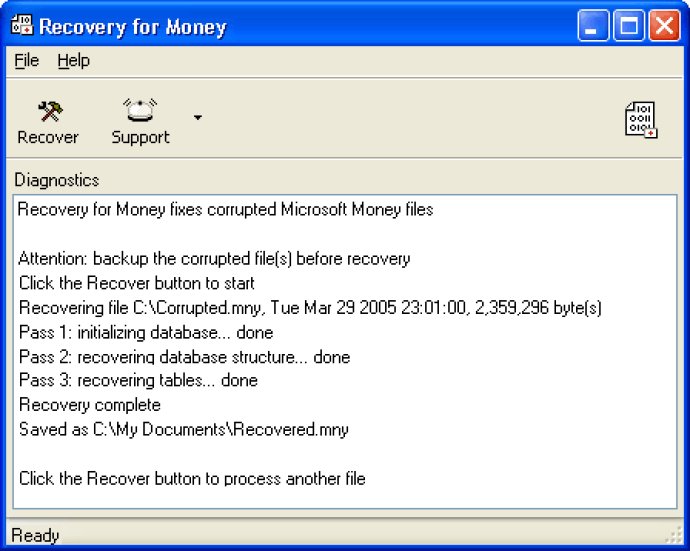Select the 'Recovery complete' line
The width and height of the screenshot is (690, 551).
[x=90, y=405]
